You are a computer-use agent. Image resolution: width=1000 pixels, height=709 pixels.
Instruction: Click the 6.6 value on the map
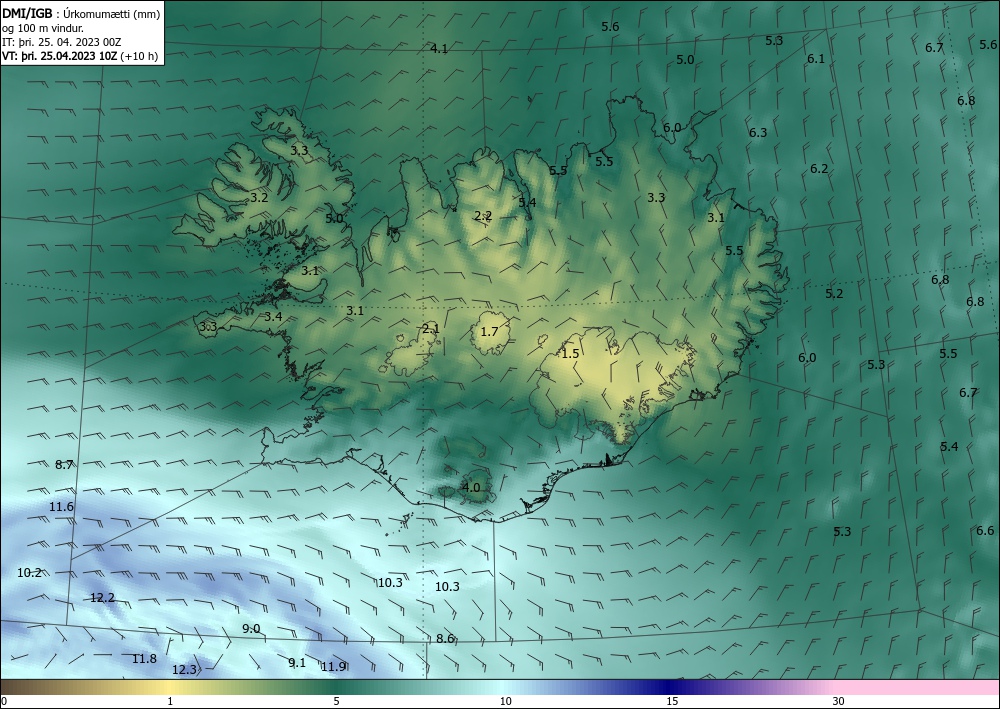pyautogui.click(x=985, y=530)
